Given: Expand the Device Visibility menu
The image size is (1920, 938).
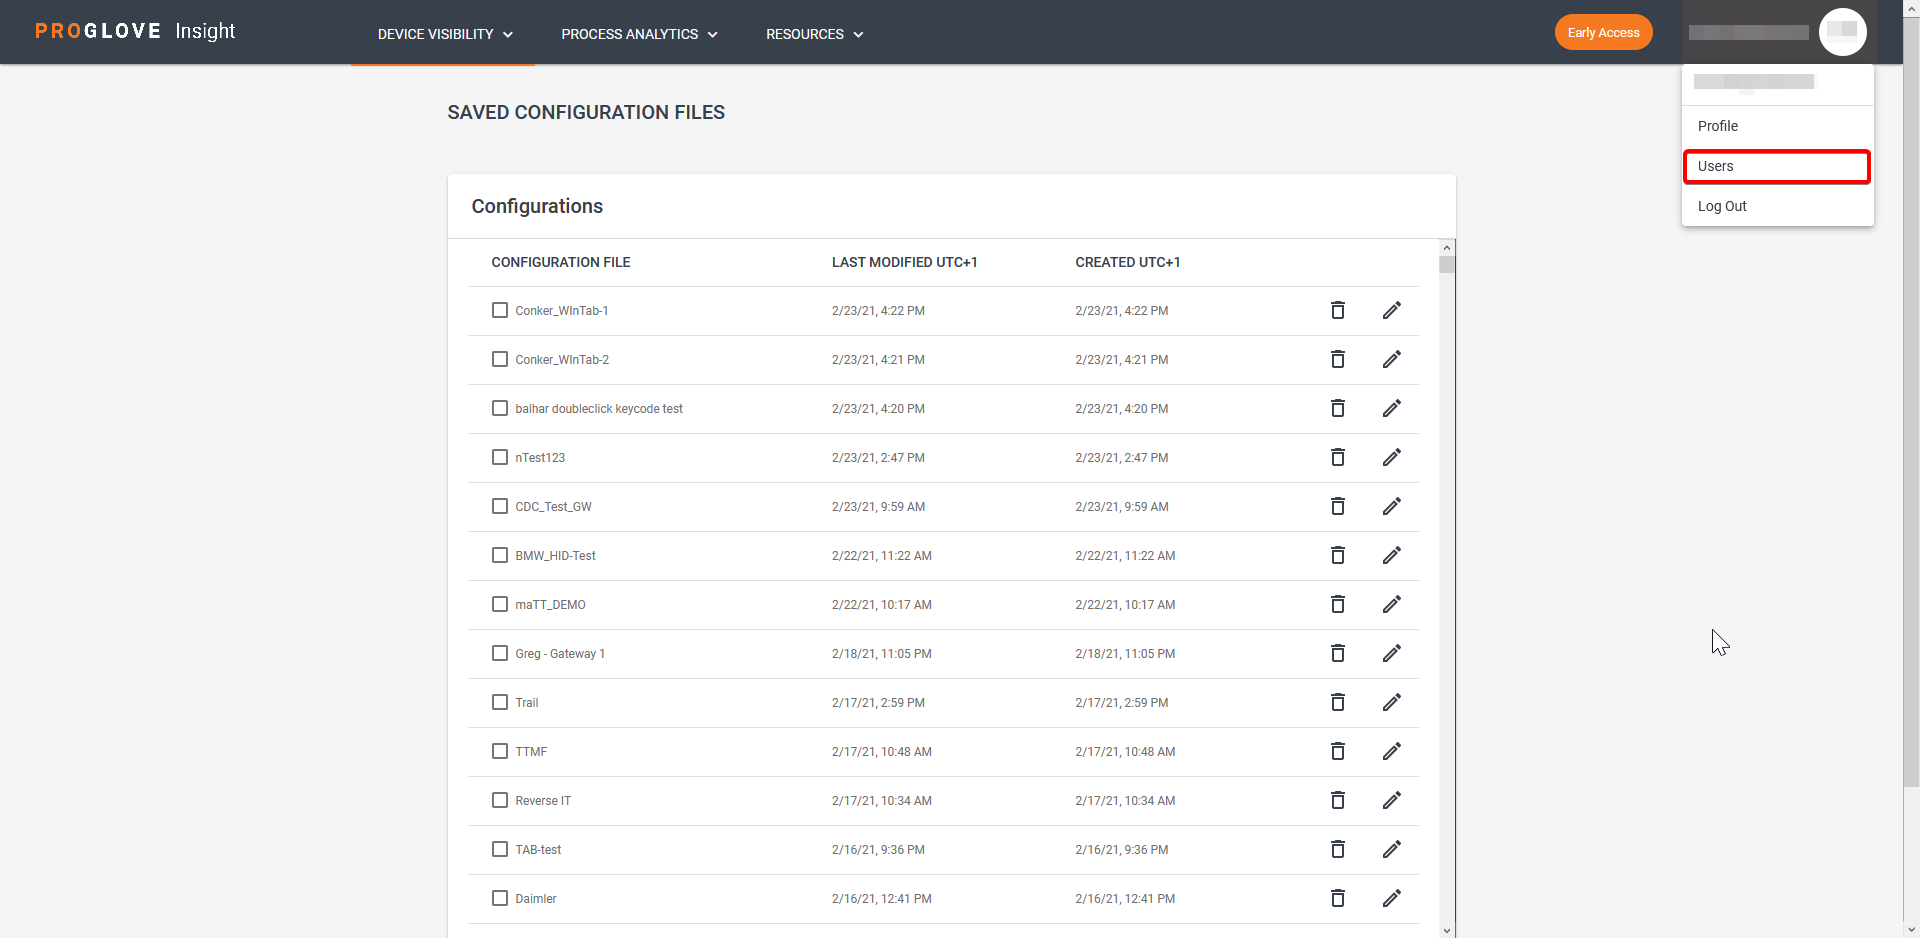Looking at the screenshot, I should click(x=445, y=34).
